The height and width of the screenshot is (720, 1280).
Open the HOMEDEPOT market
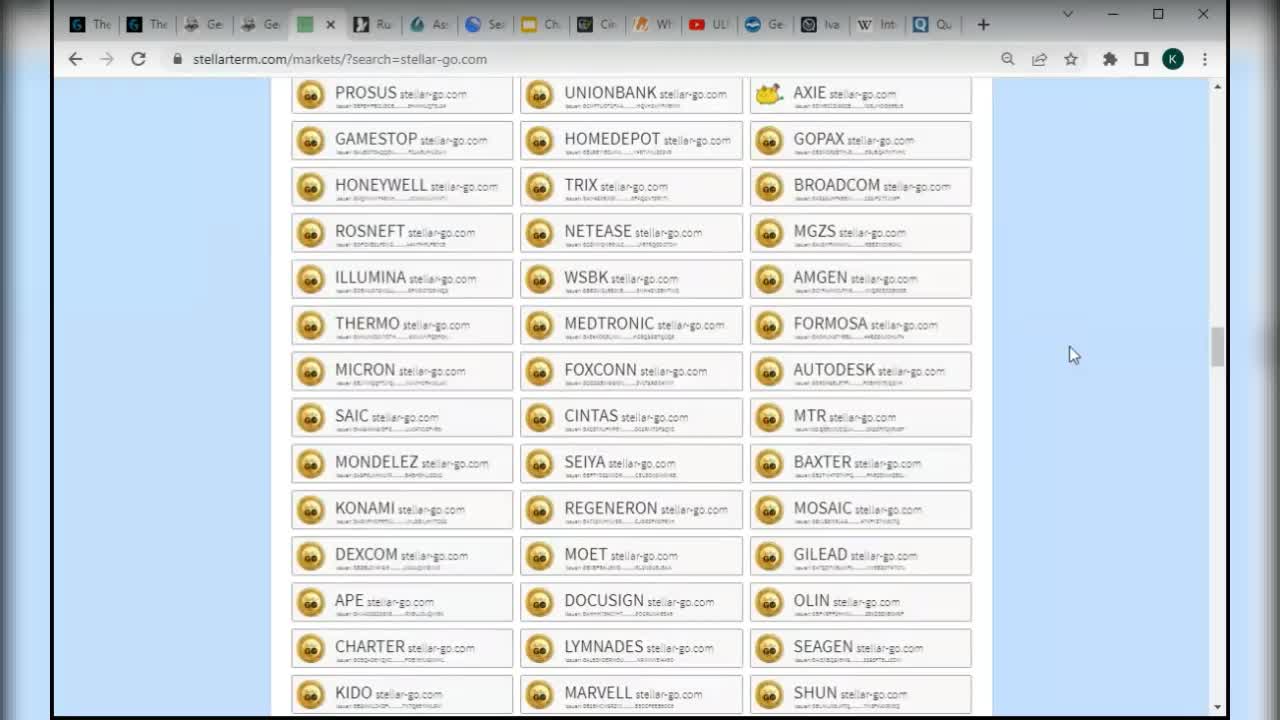click(631, 141)
